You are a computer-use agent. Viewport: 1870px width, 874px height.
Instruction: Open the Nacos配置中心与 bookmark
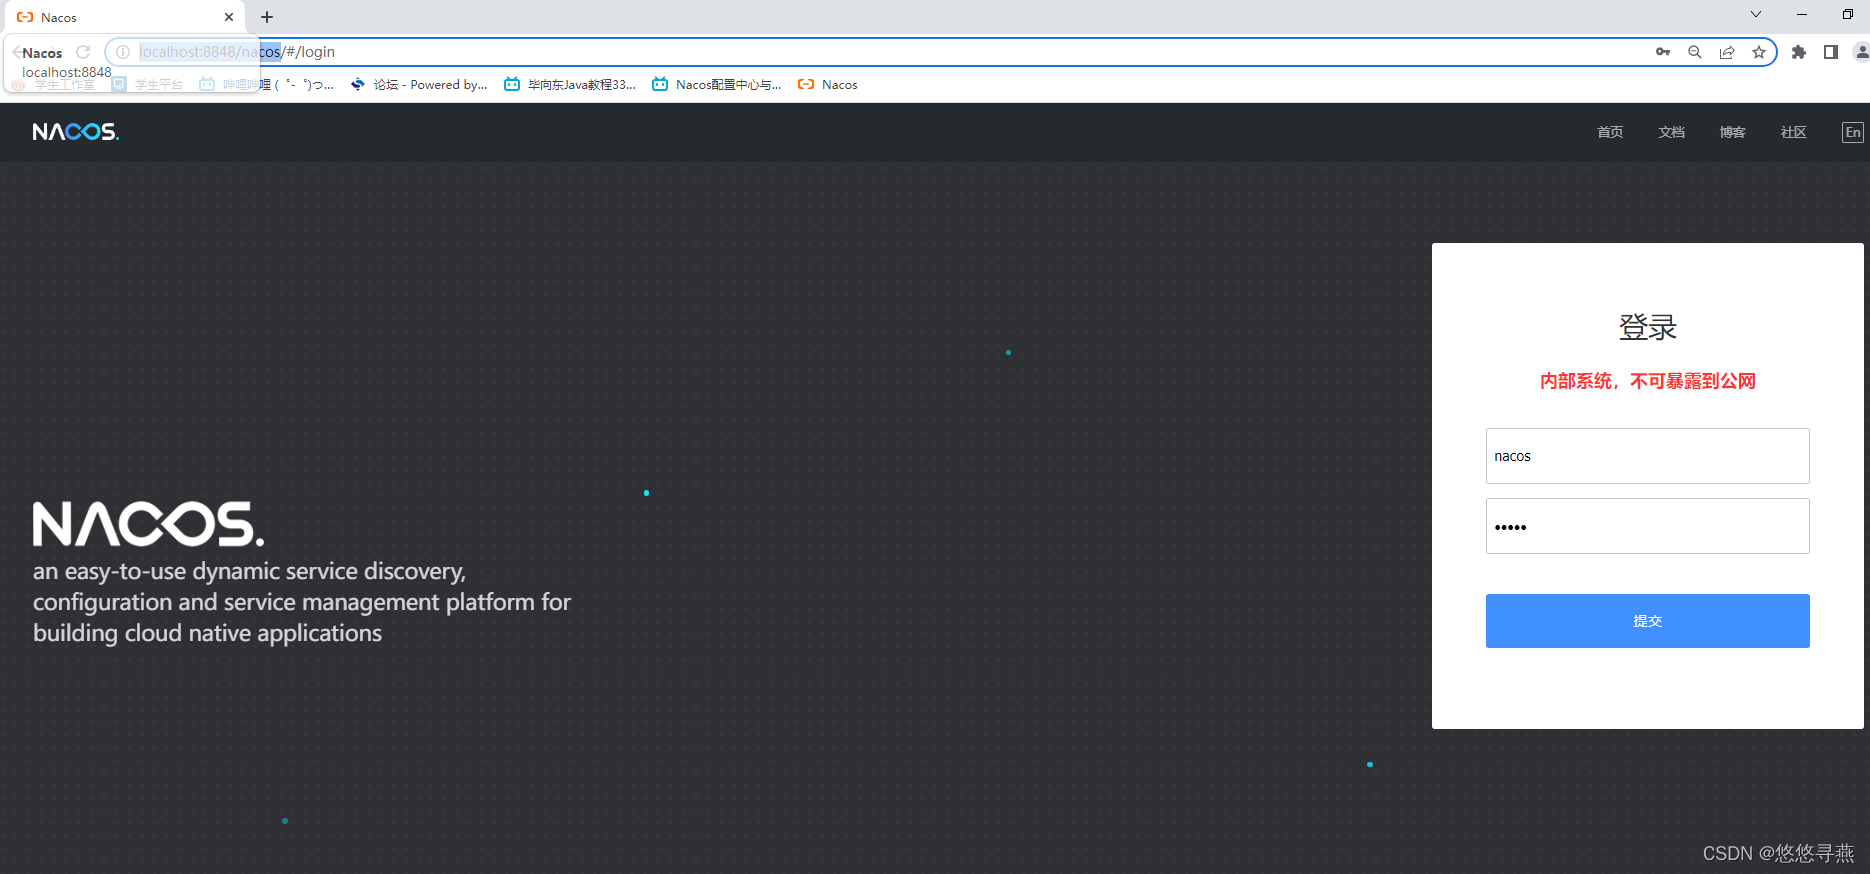[717, 85]
